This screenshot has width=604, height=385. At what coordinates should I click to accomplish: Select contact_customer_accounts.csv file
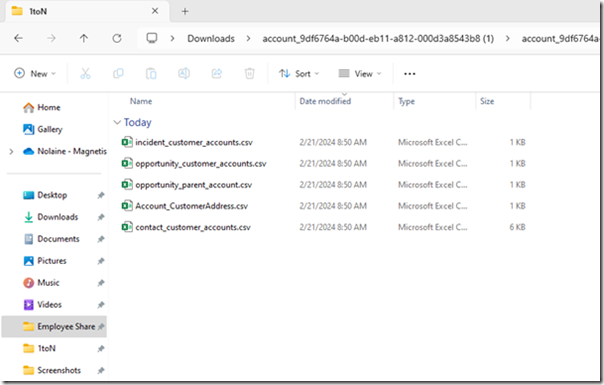[x=193, y=227]
